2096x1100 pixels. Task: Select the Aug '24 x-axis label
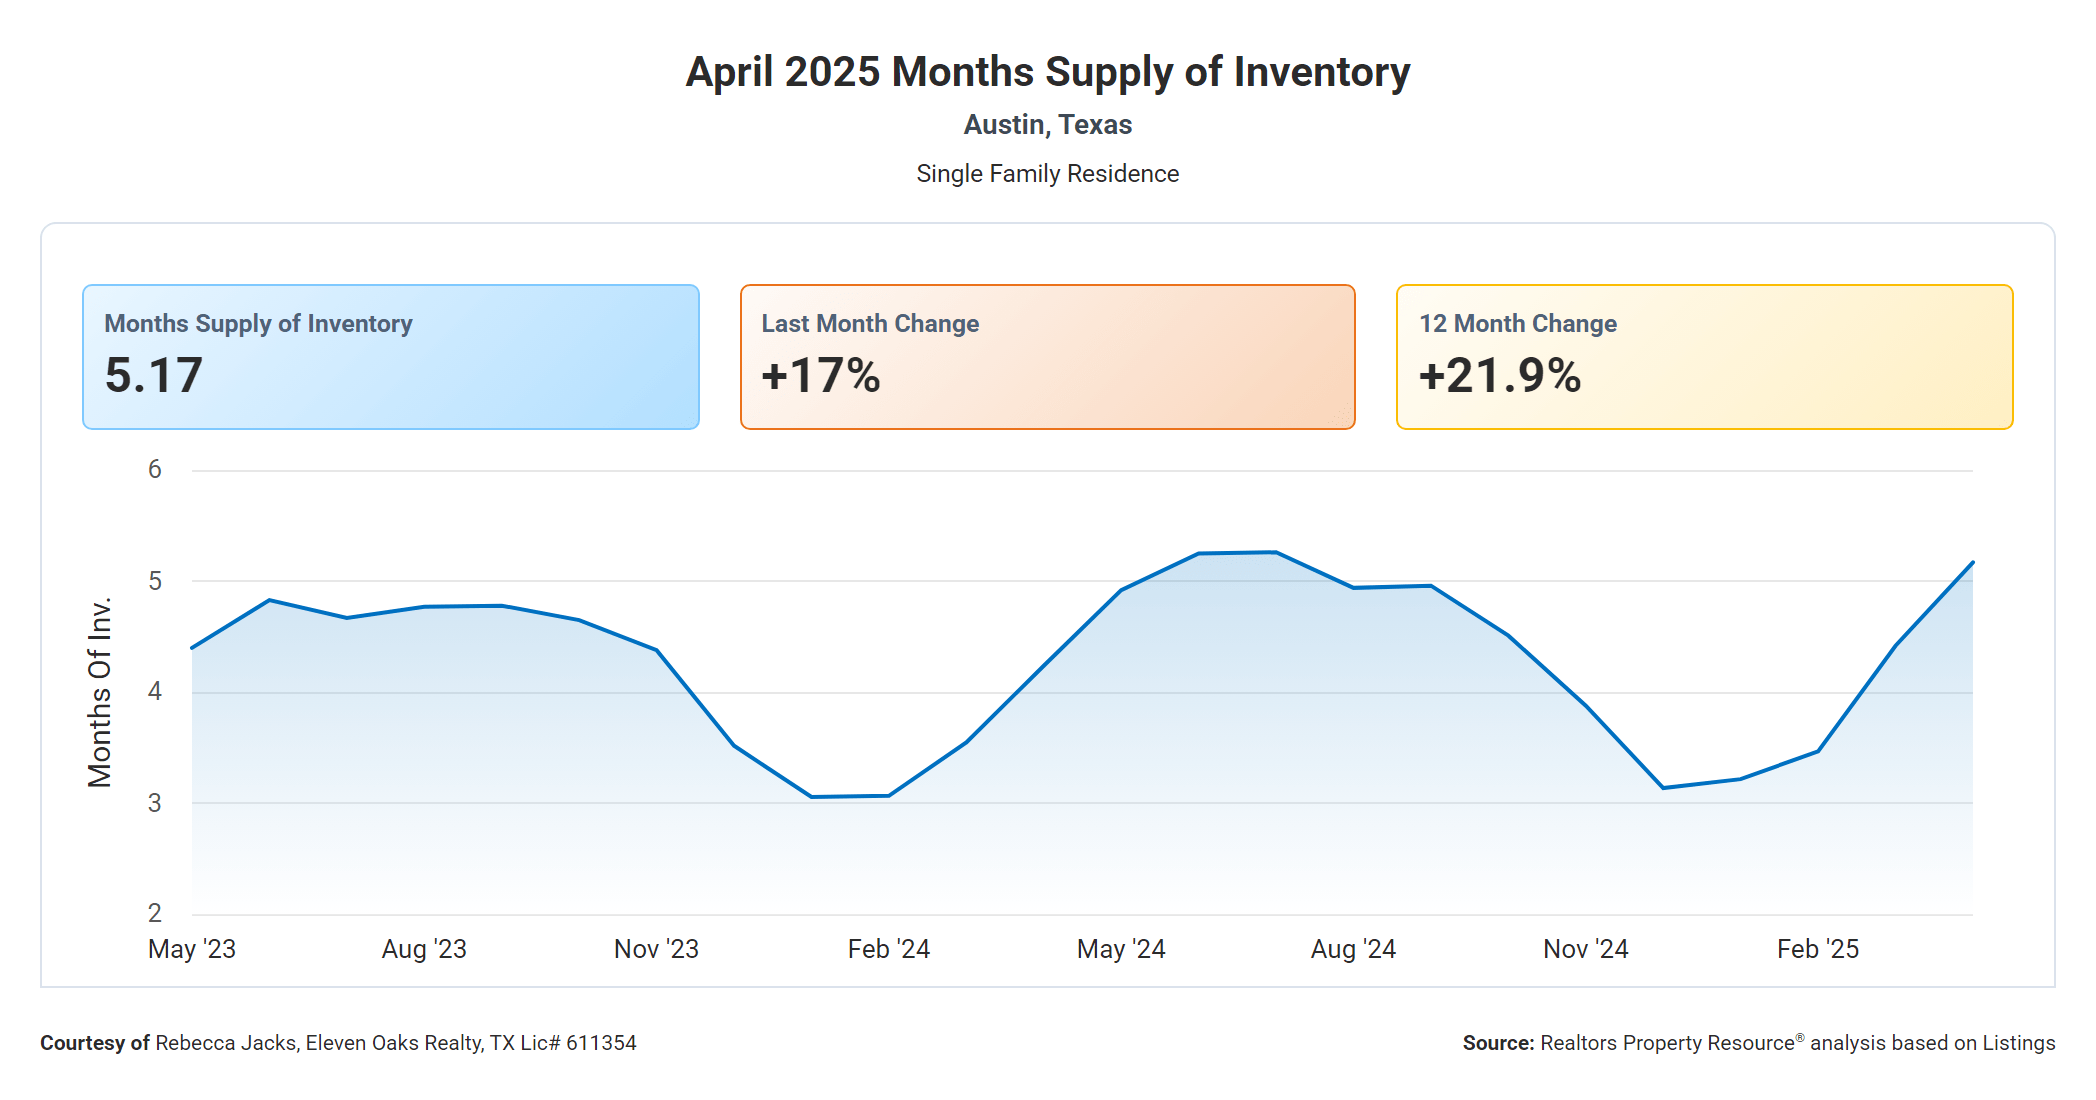point(1353,949)
